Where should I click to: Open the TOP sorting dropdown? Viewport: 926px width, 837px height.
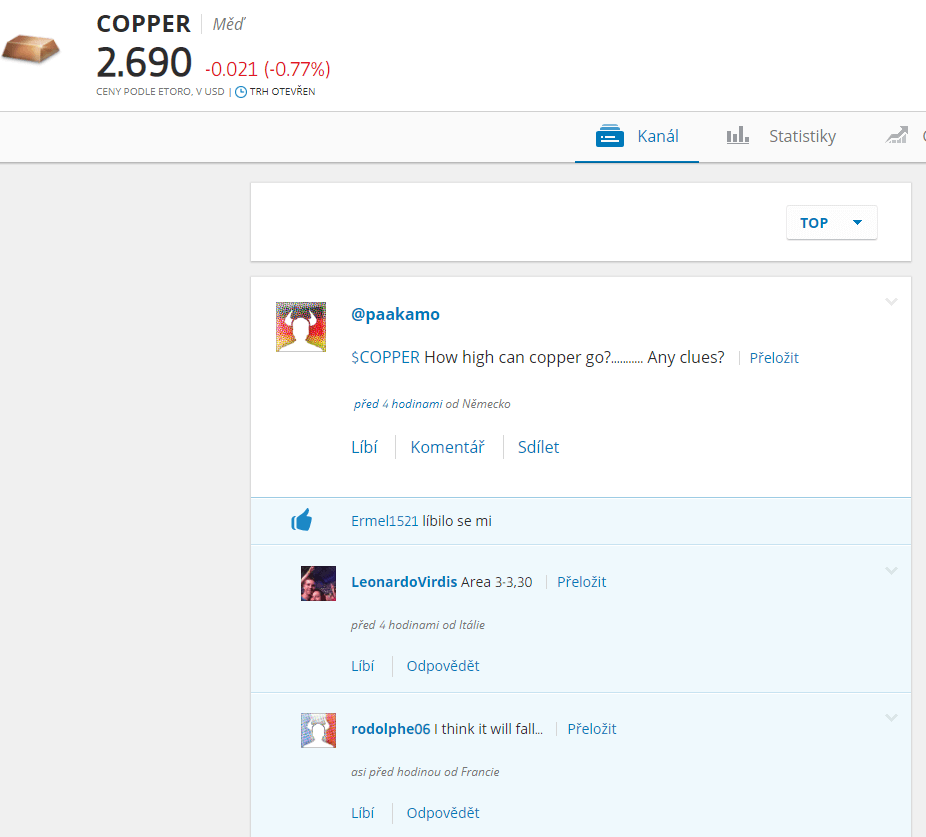point(831,223)
